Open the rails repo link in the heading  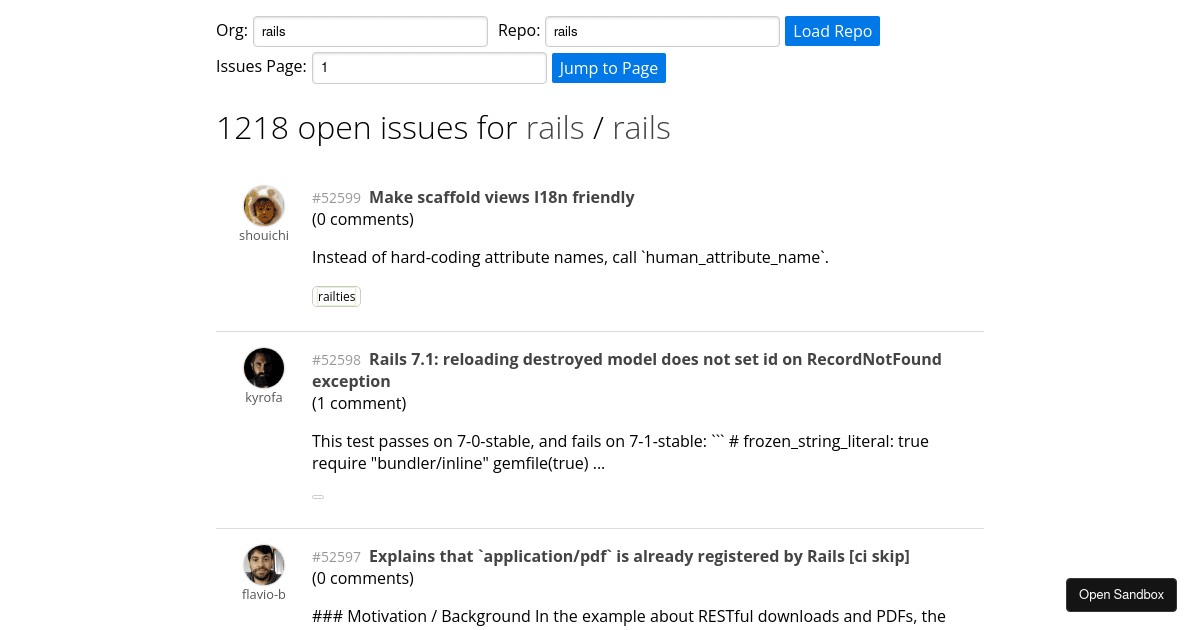pyautogui.click(x=641, y=128)
